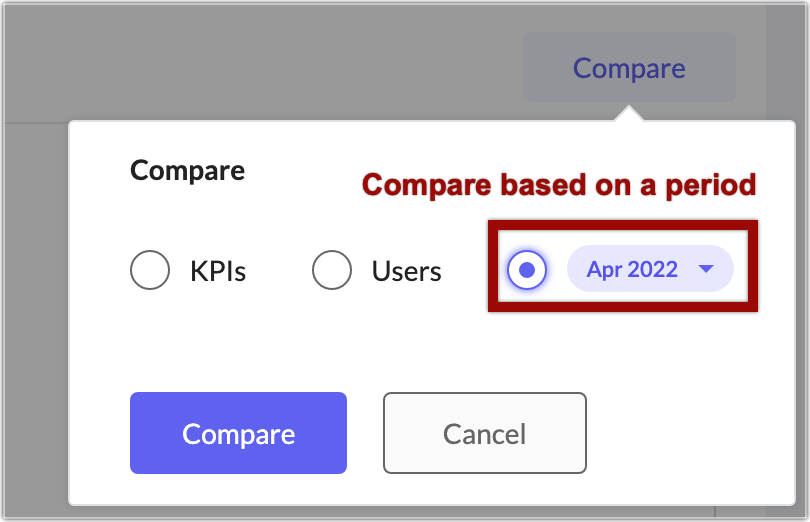Click the blue dot inside the selected radio
Viewport: 810px width, 522px height.
[527, 270]
